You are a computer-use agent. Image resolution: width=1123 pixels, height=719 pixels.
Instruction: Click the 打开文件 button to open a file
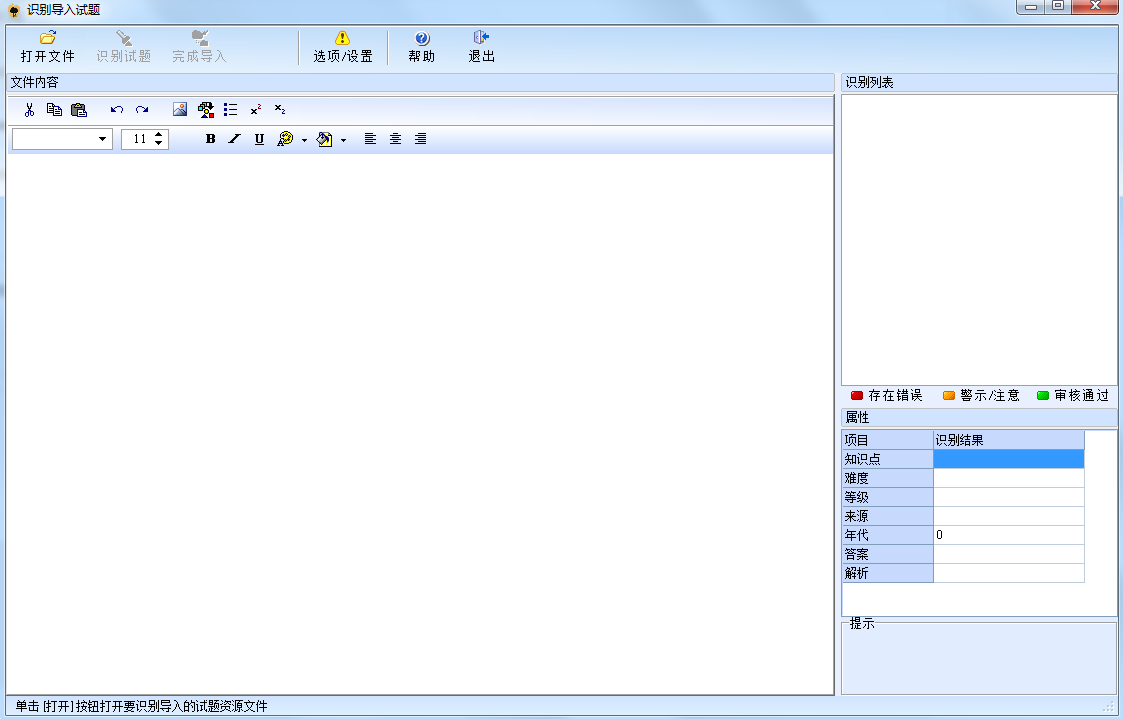coord(47,46)
